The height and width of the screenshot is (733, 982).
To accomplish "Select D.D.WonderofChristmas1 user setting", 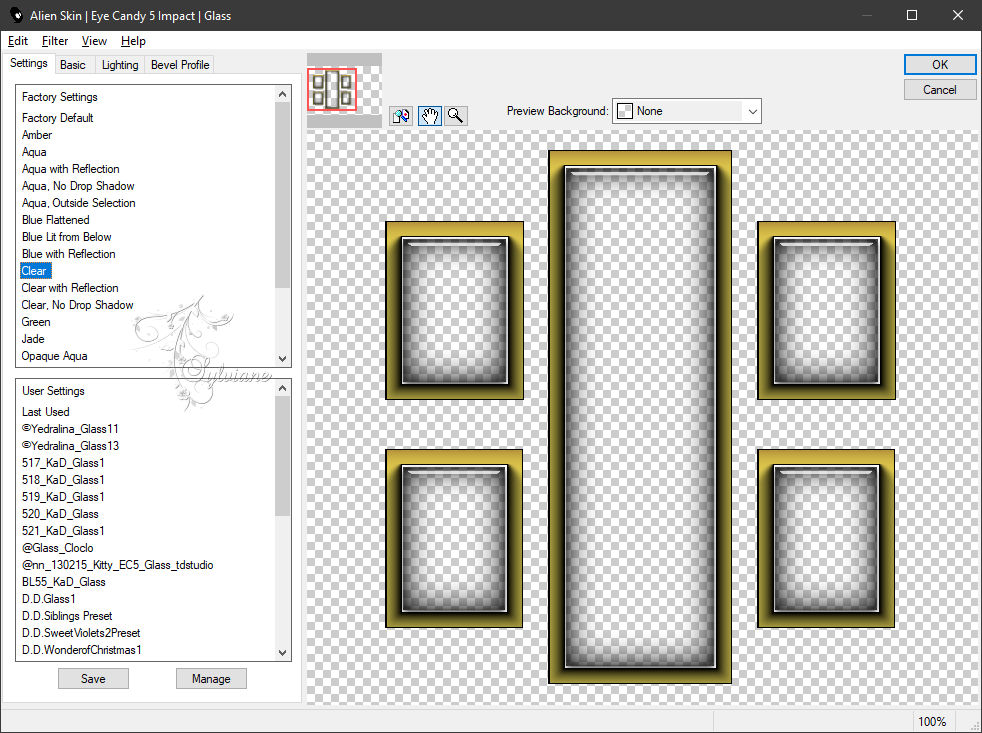I will [81, 650].
